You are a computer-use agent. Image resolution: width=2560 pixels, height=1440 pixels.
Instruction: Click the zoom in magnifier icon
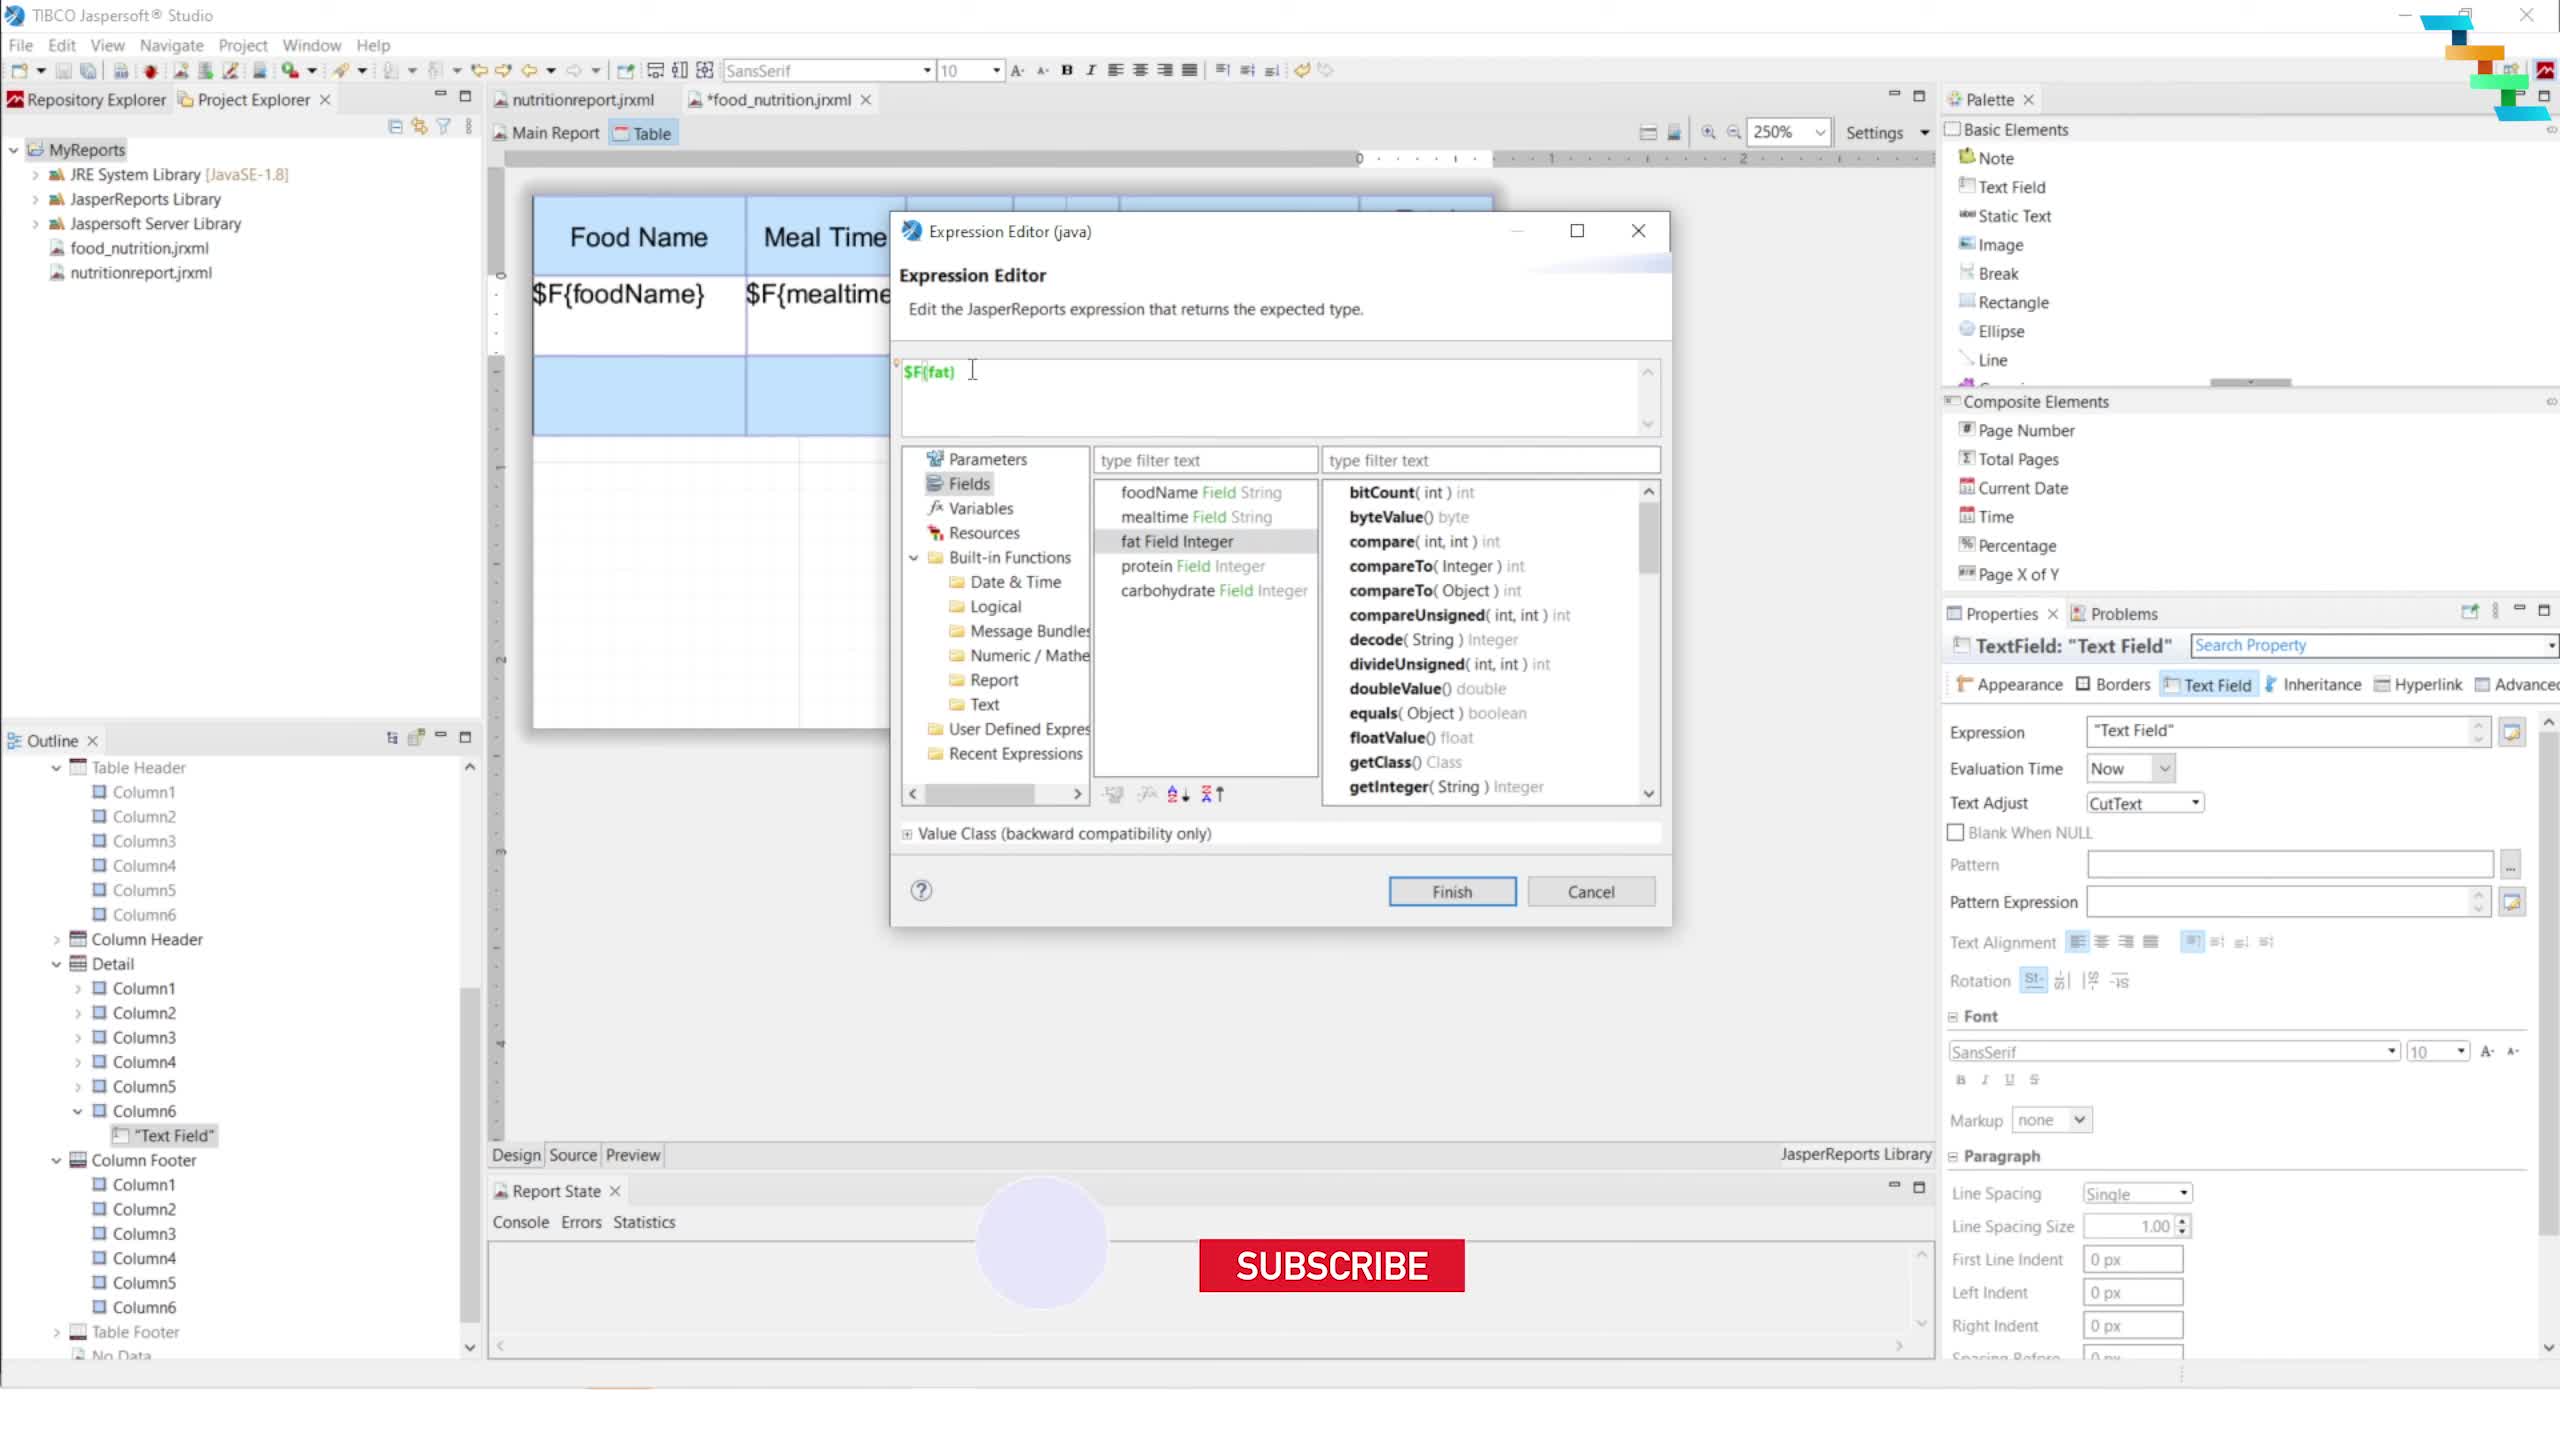pyautogui.click(x=1709, y=132)
